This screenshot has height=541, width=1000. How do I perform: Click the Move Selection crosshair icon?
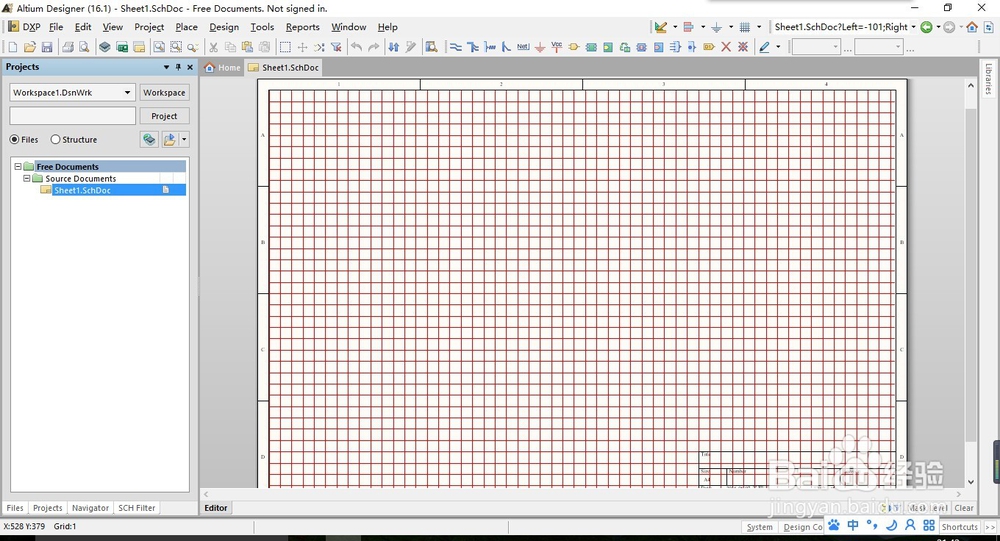(302, 47)
